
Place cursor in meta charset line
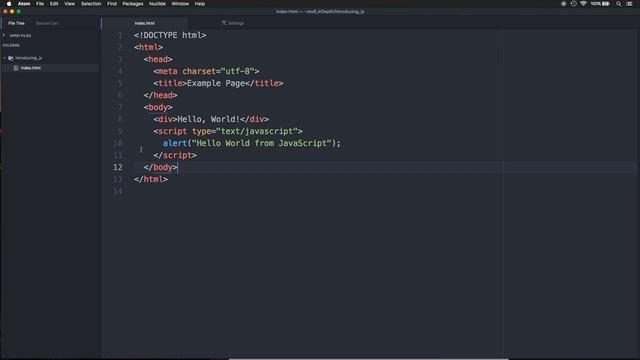pos(206,71)
